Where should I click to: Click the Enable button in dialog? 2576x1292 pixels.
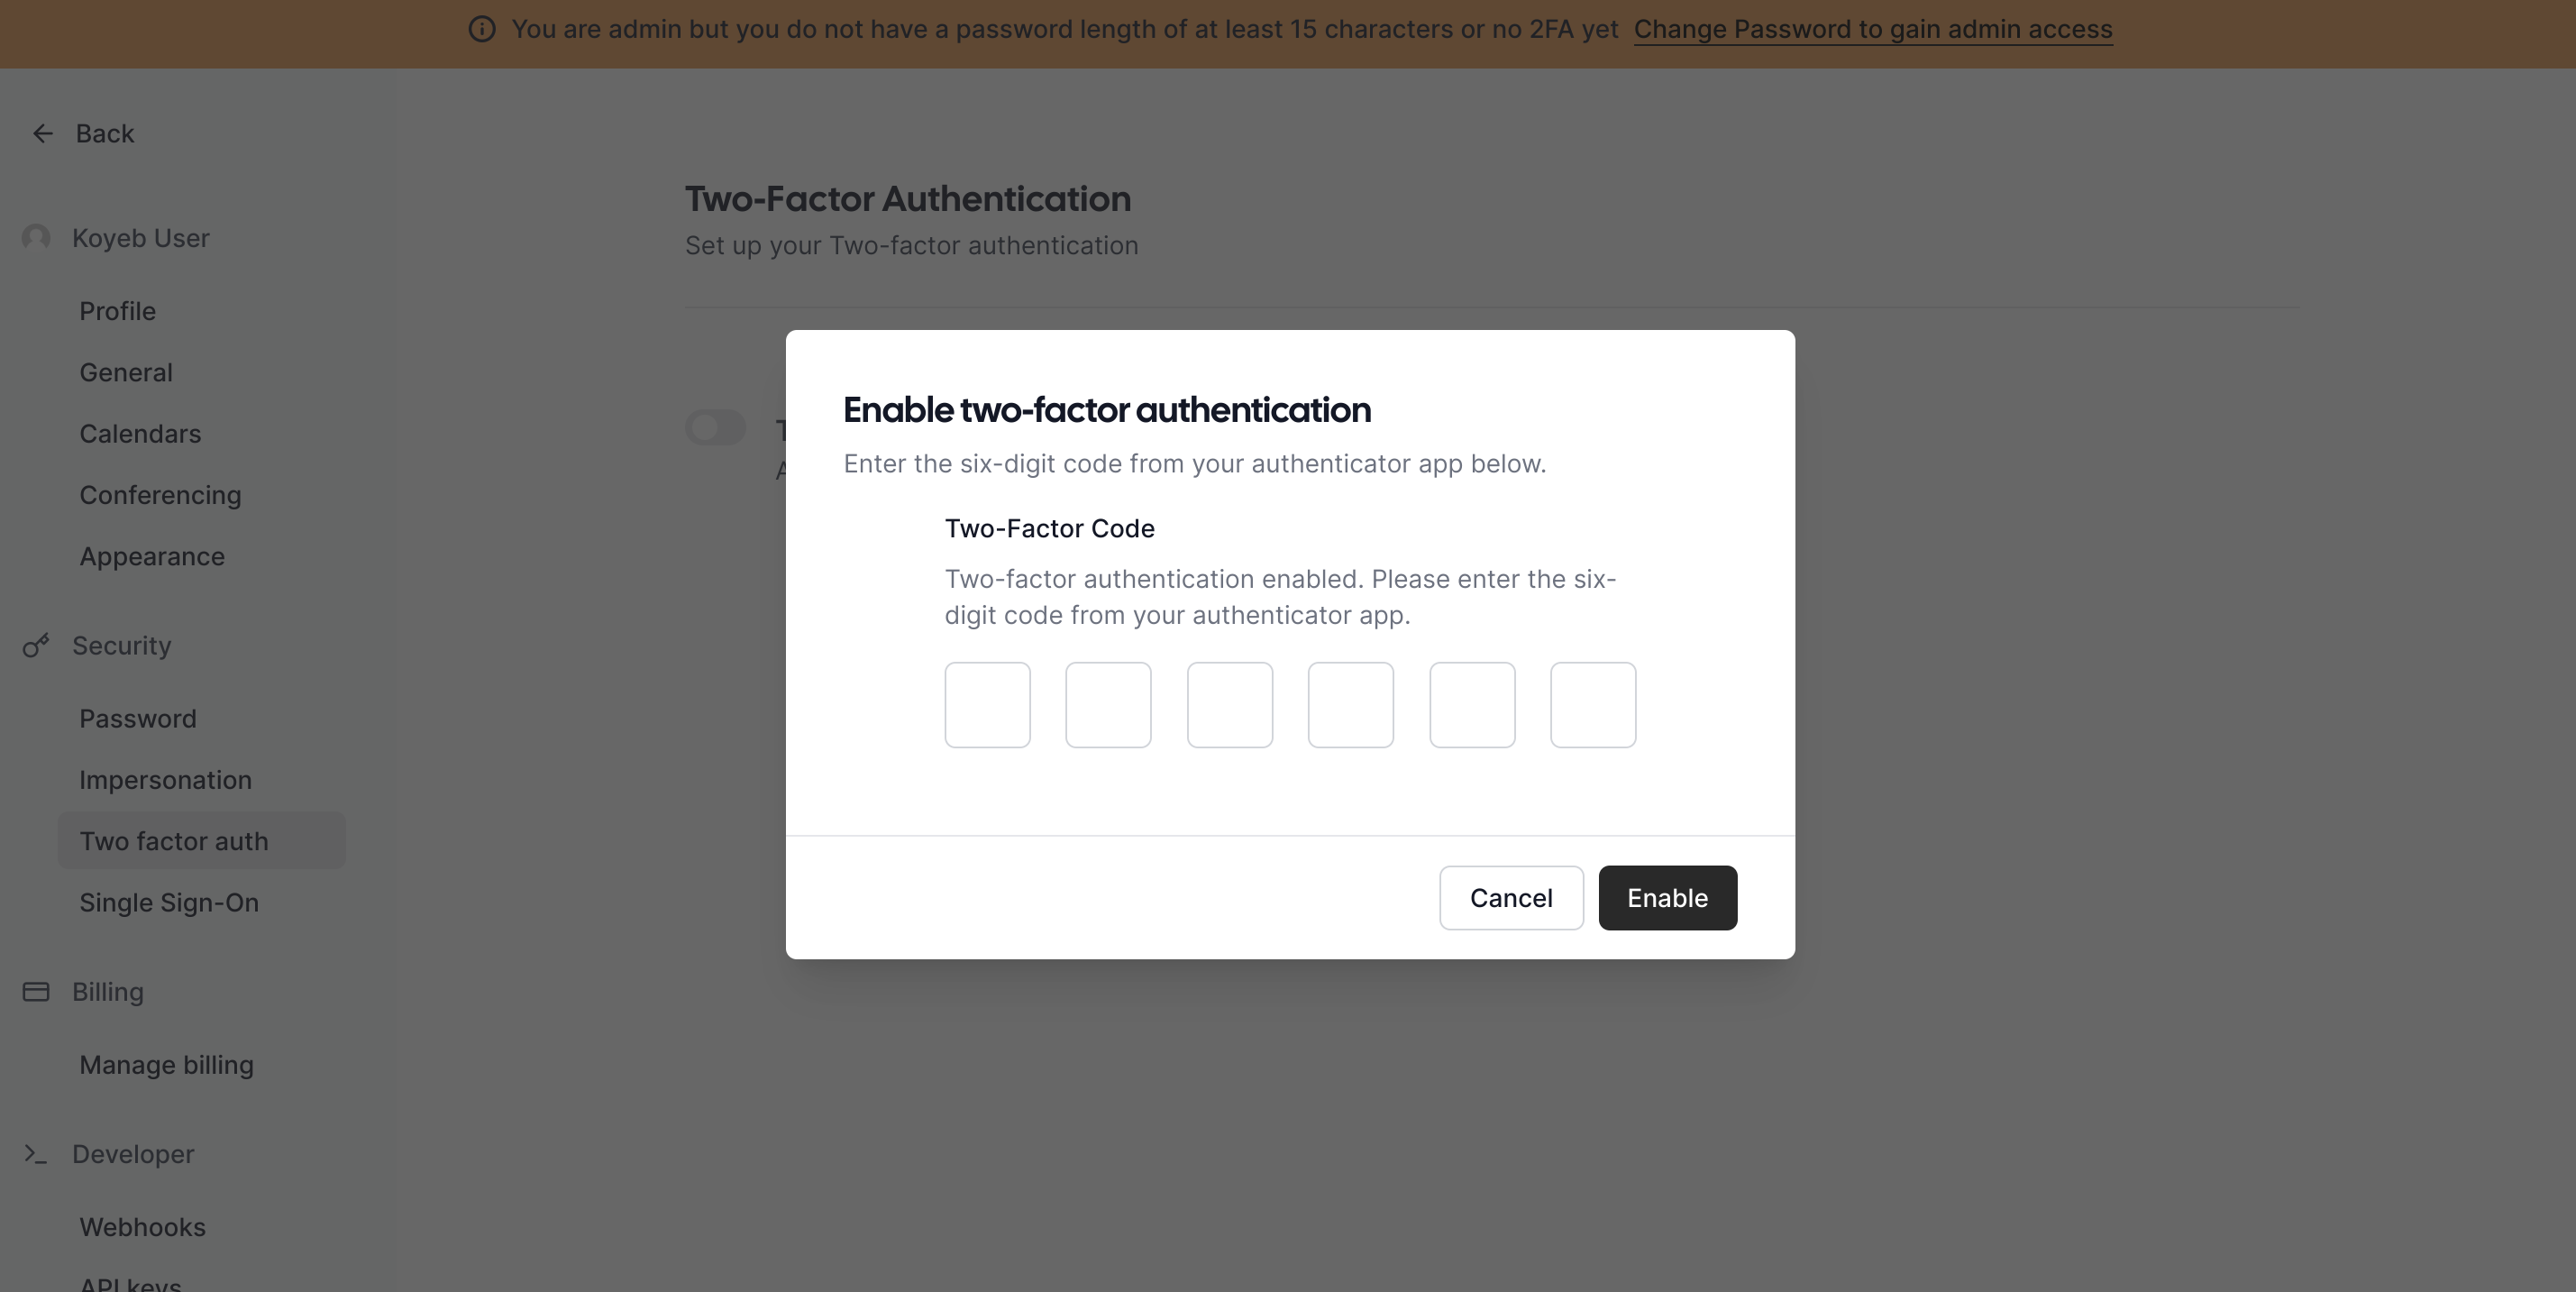(x=1667, y=896)
